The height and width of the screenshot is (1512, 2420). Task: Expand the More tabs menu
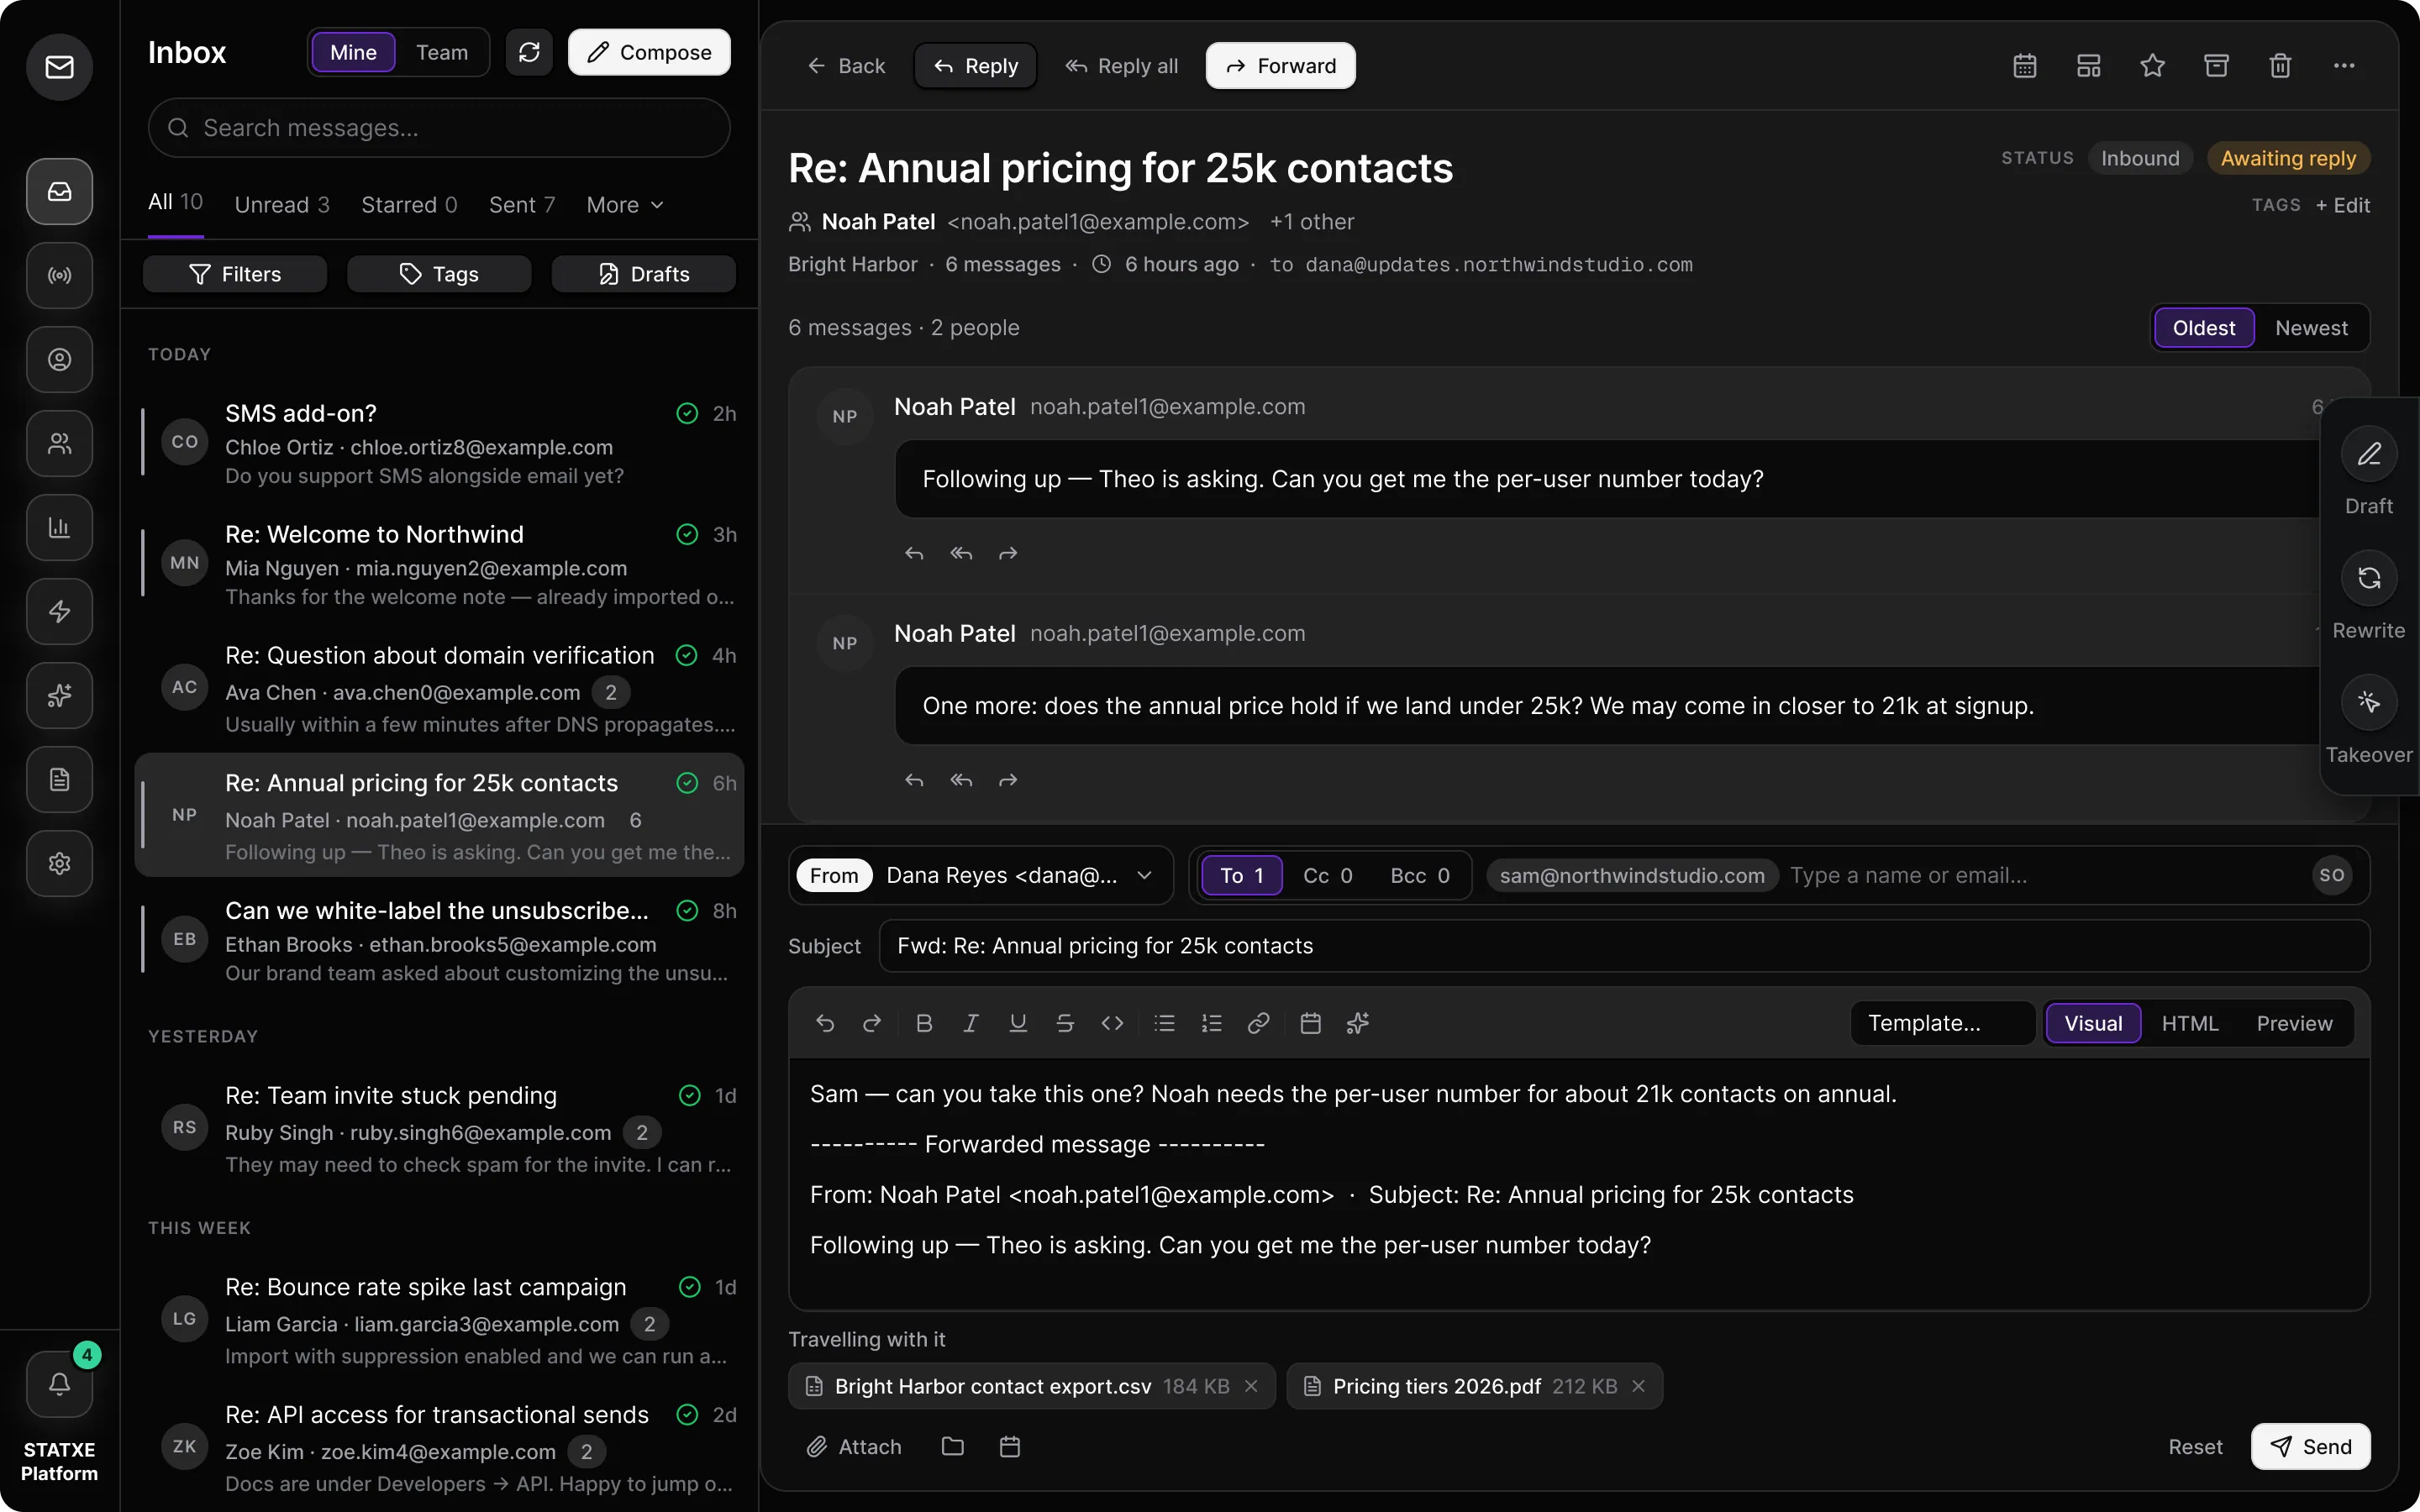pos(625,205)
